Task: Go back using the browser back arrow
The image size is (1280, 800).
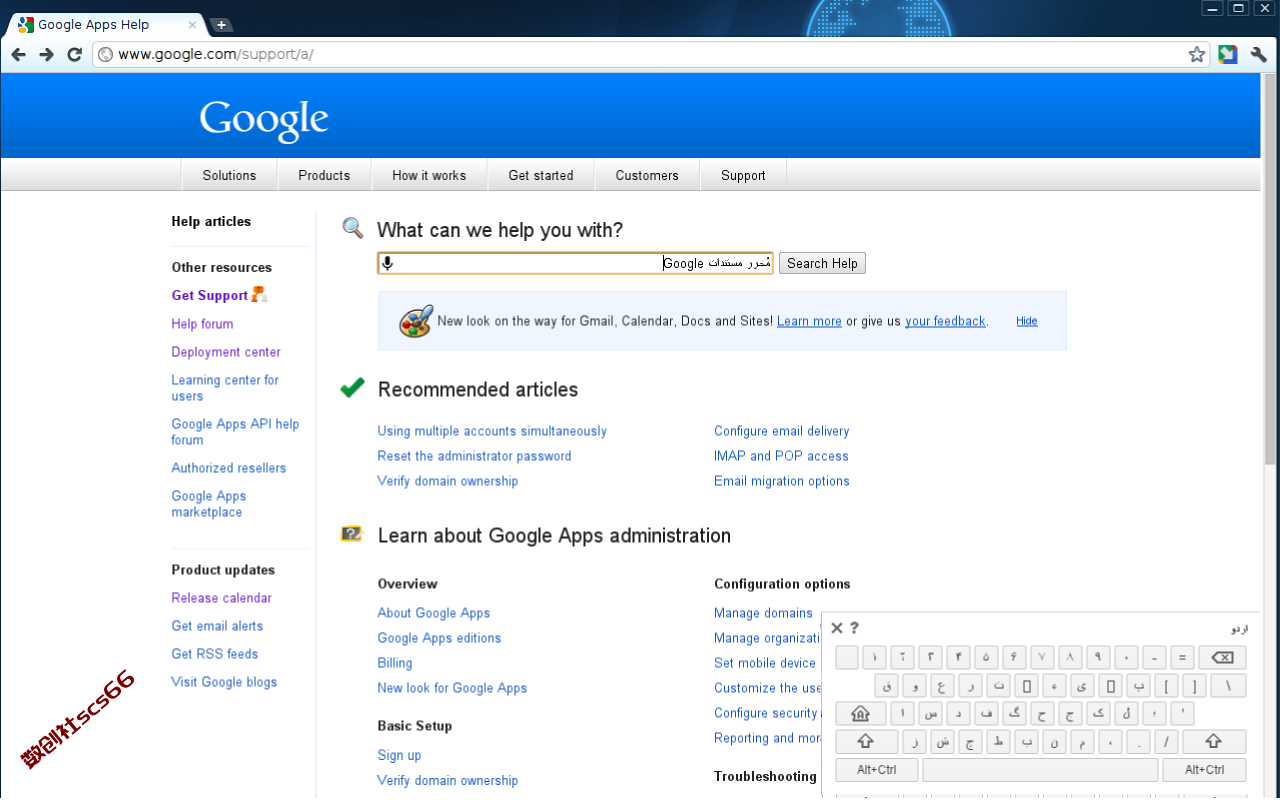Action: point(18,54)
